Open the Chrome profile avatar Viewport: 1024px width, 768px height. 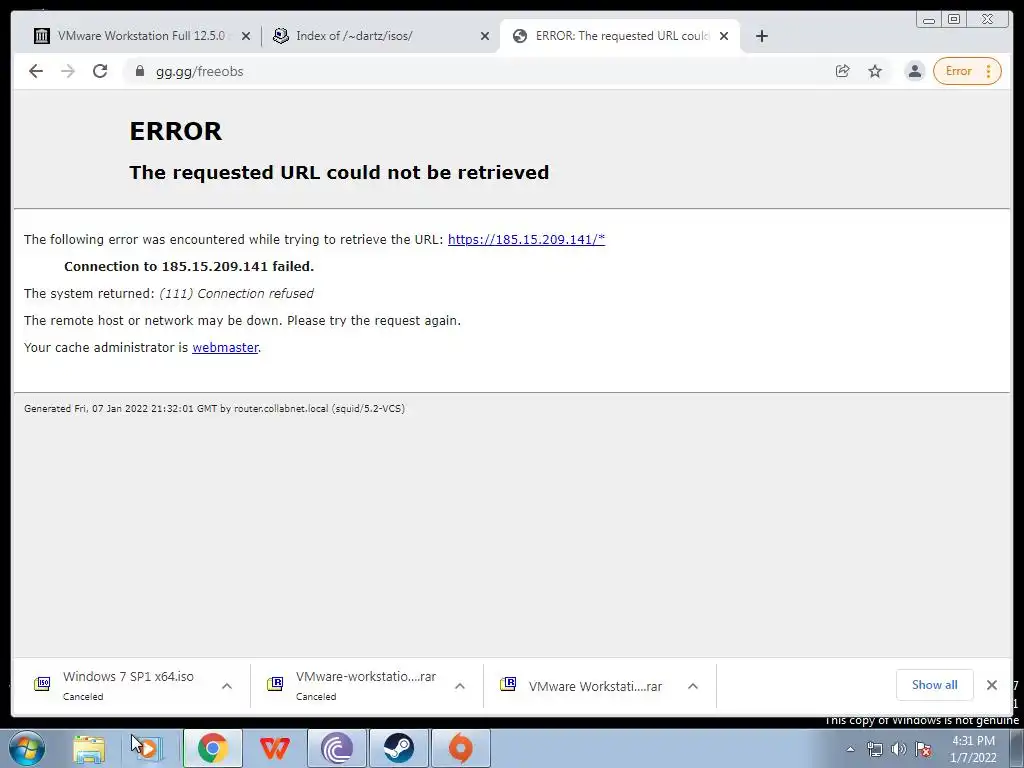(915, 71)
